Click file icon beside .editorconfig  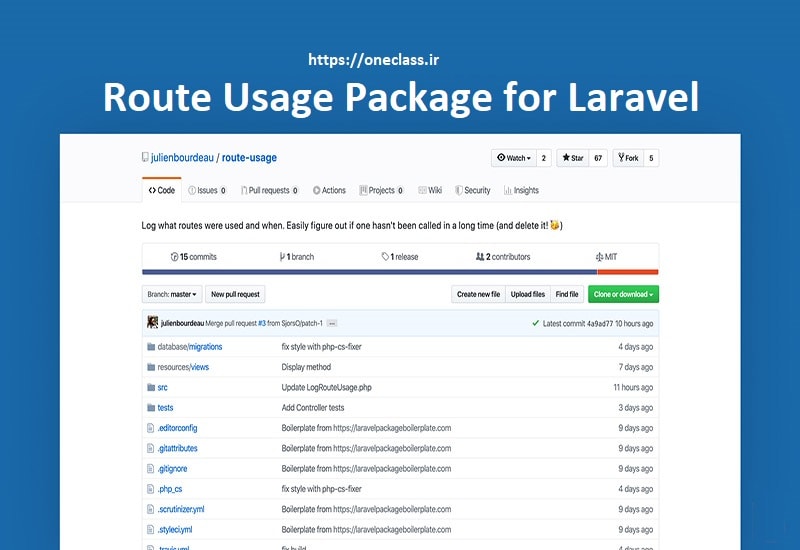pyautogui.click(x=151, y=428)
